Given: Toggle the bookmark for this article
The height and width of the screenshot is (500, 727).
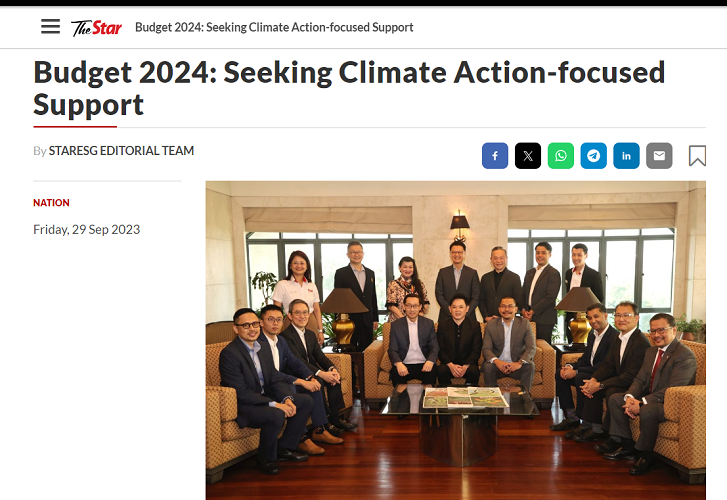Looking at the screenshot, I should tap(697, 156).
